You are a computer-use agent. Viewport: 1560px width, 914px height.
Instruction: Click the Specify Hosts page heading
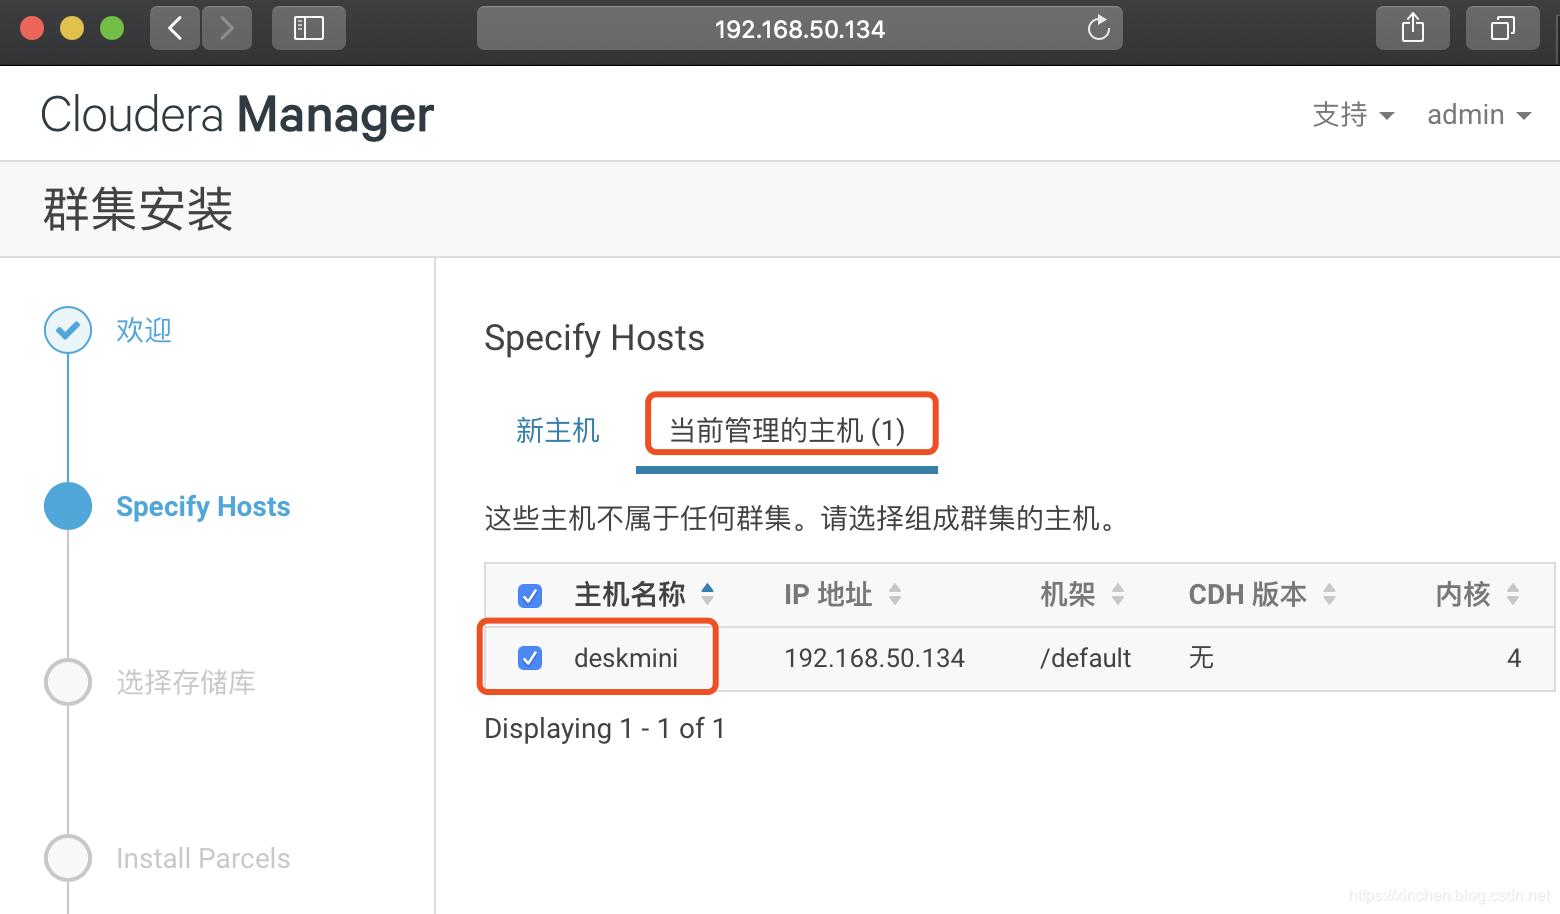[594, 338]
